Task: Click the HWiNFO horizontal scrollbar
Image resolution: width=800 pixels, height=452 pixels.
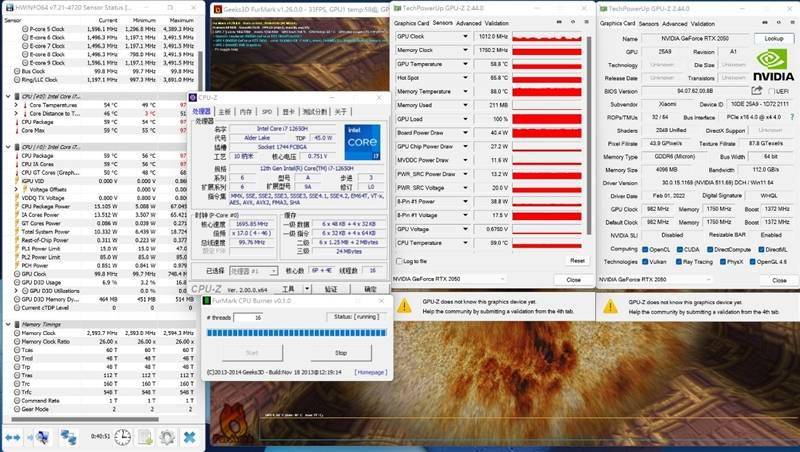Action: pos(85,419)
